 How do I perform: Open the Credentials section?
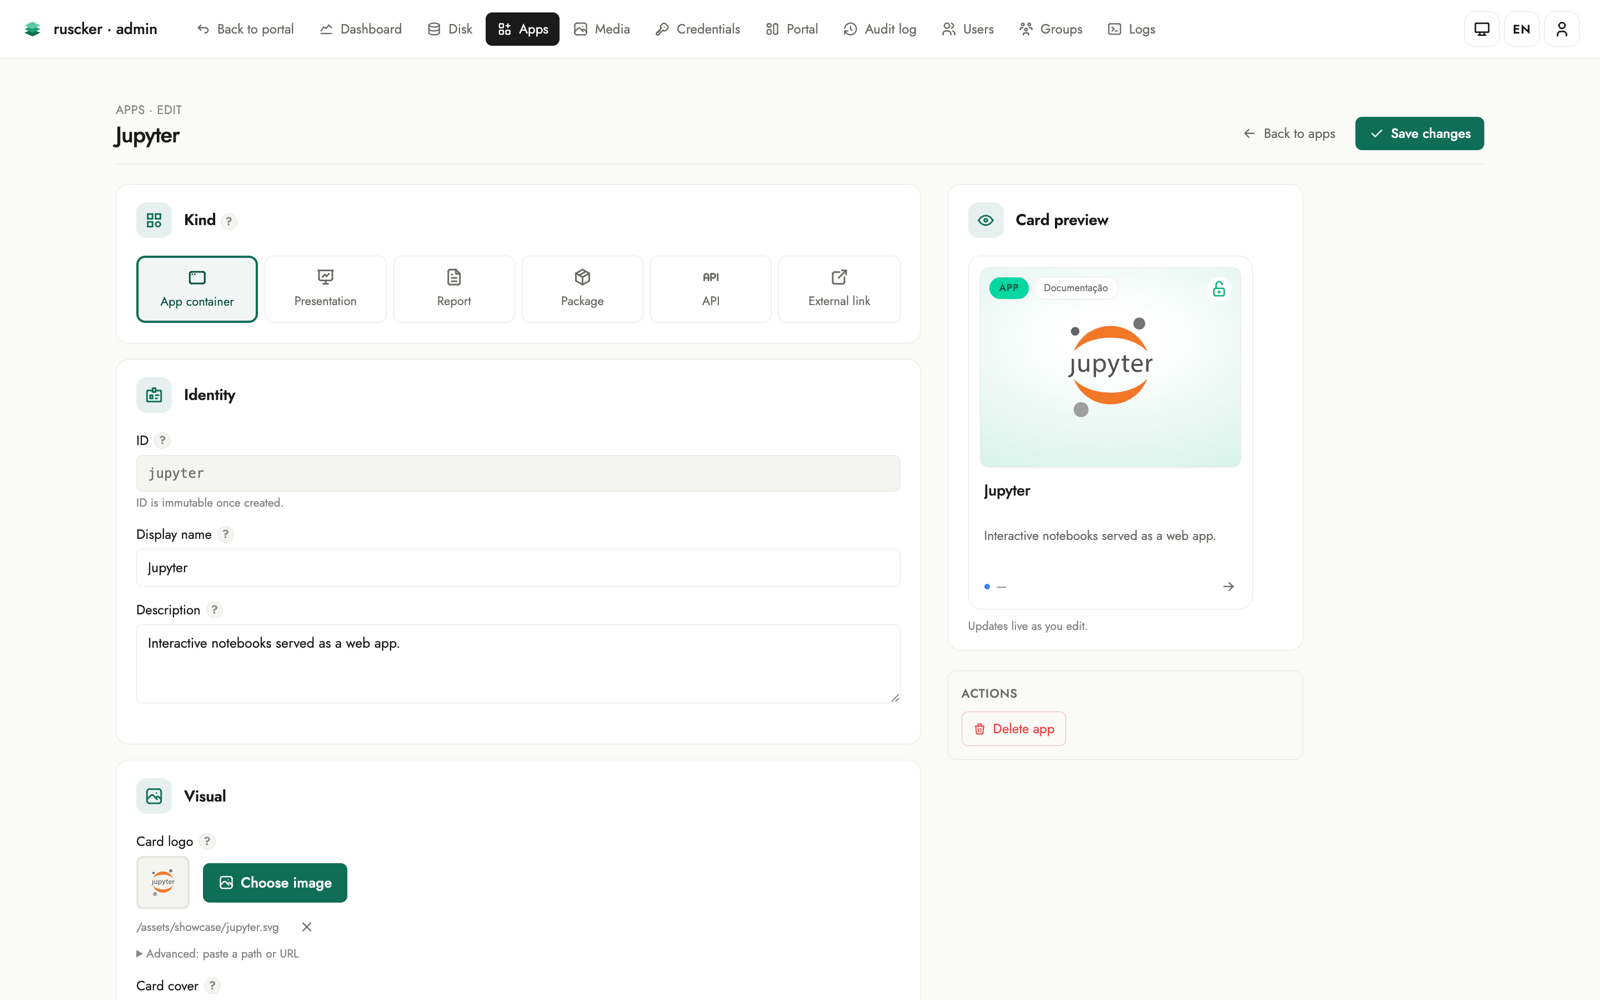(698, 29)
